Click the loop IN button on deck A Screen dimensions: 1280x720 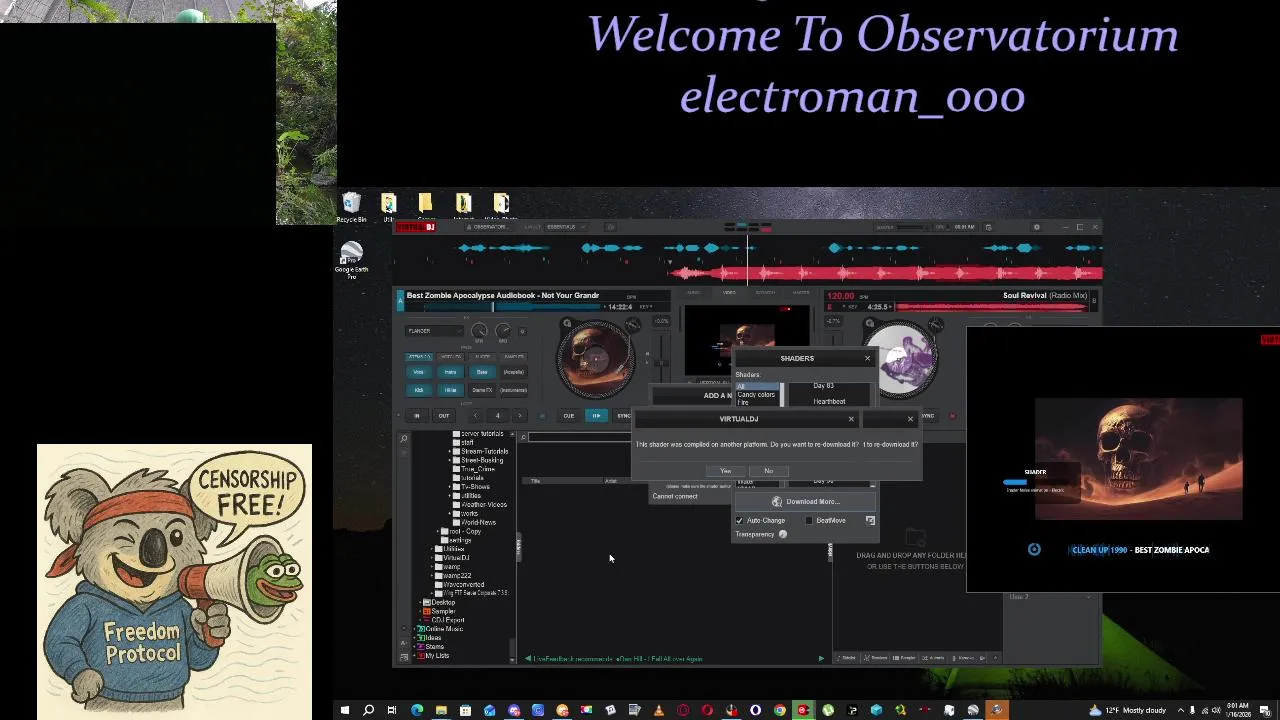point(417,416)
